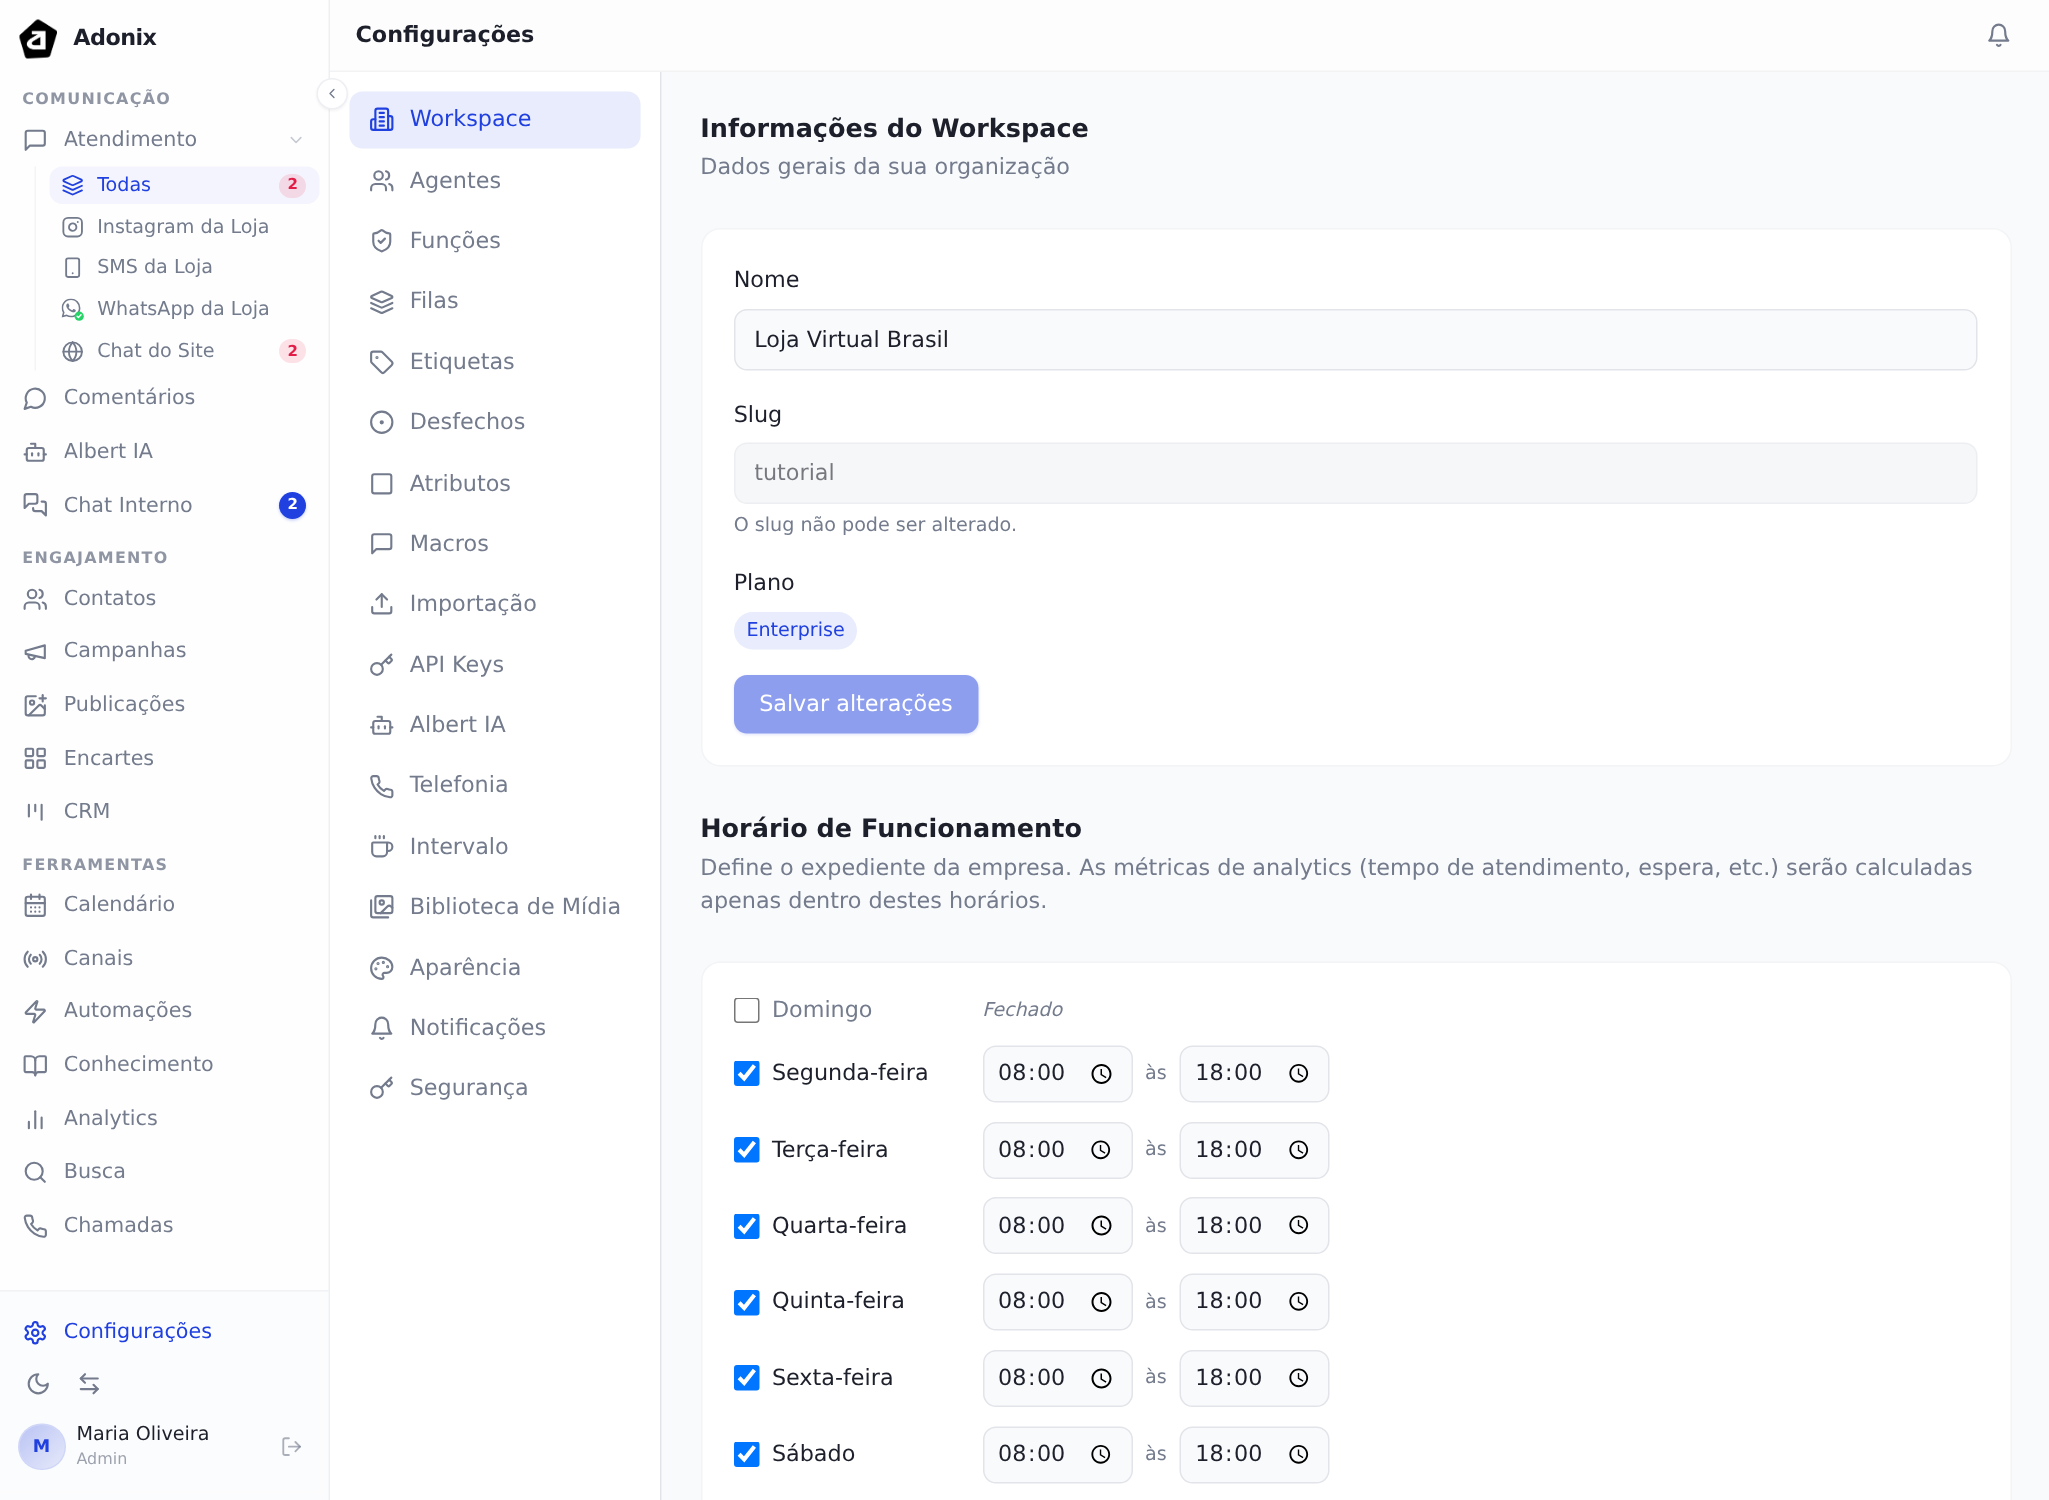The height and width of the screenshot is (1500, 2049).
Task: Click the Nome input field
Action: tap(1355, 340)
